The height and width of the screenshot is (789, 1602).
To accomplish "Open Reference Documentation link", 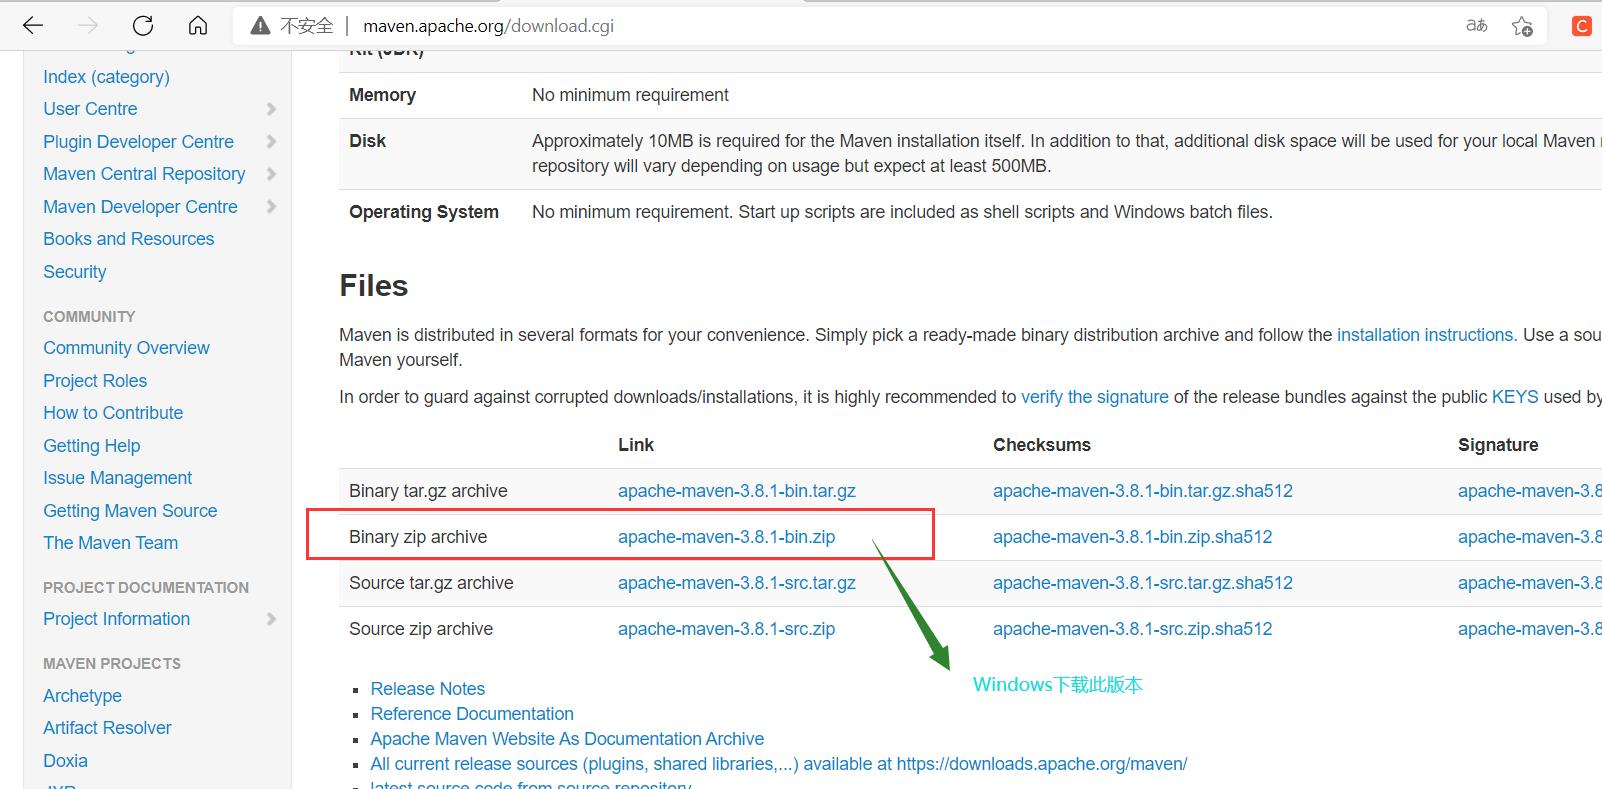I will (472, 714).
